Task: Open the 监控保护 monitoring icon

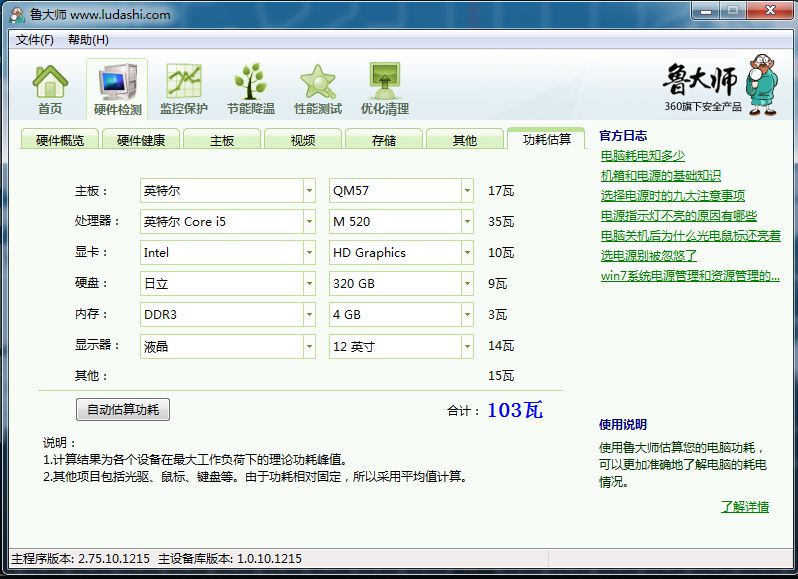Action: click(x=184, y=89)
